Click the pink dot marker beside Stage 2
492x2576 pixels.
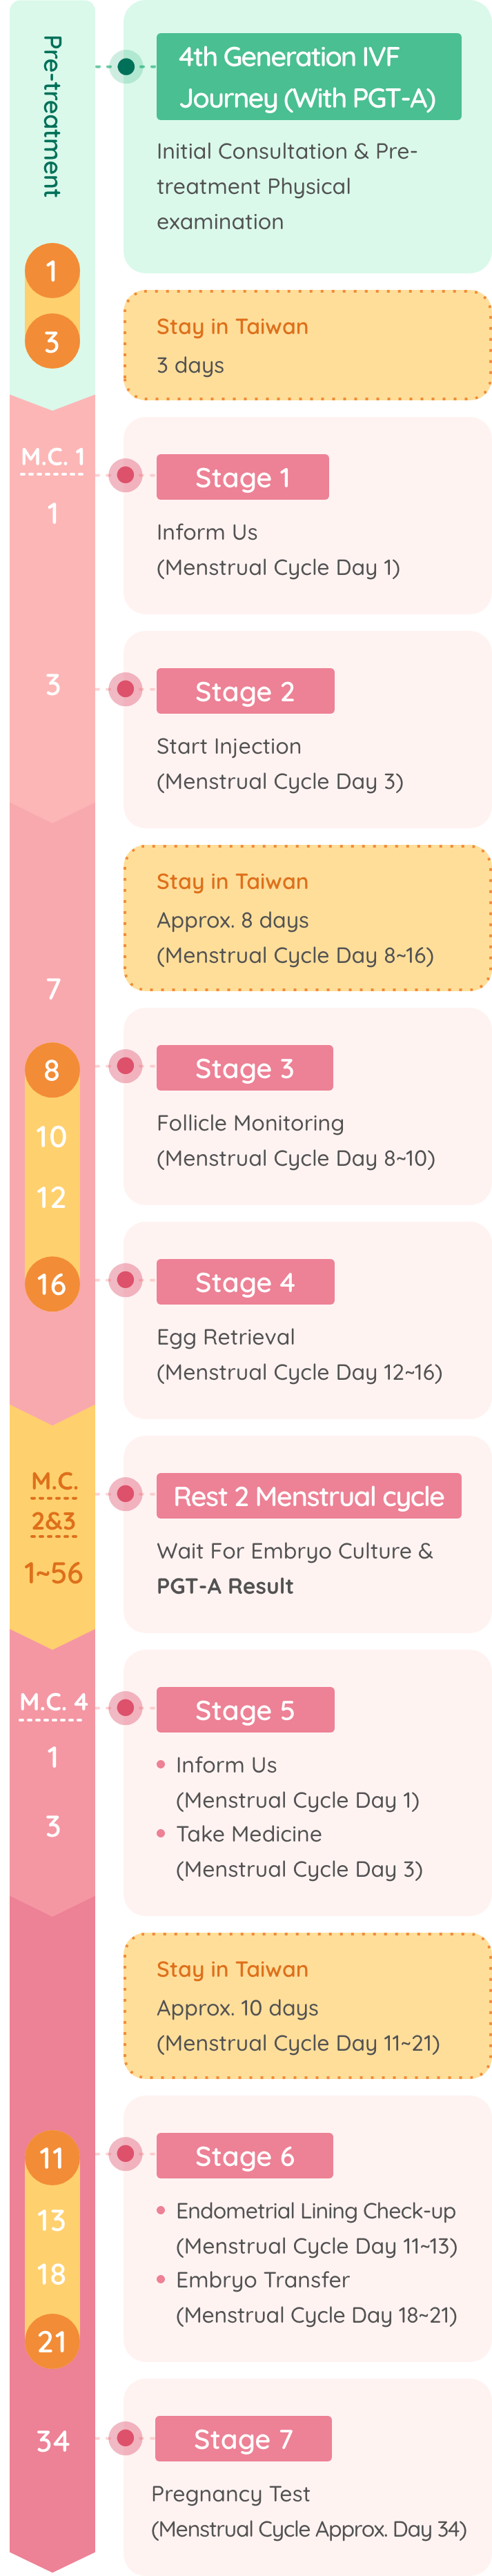coord(125,688)
